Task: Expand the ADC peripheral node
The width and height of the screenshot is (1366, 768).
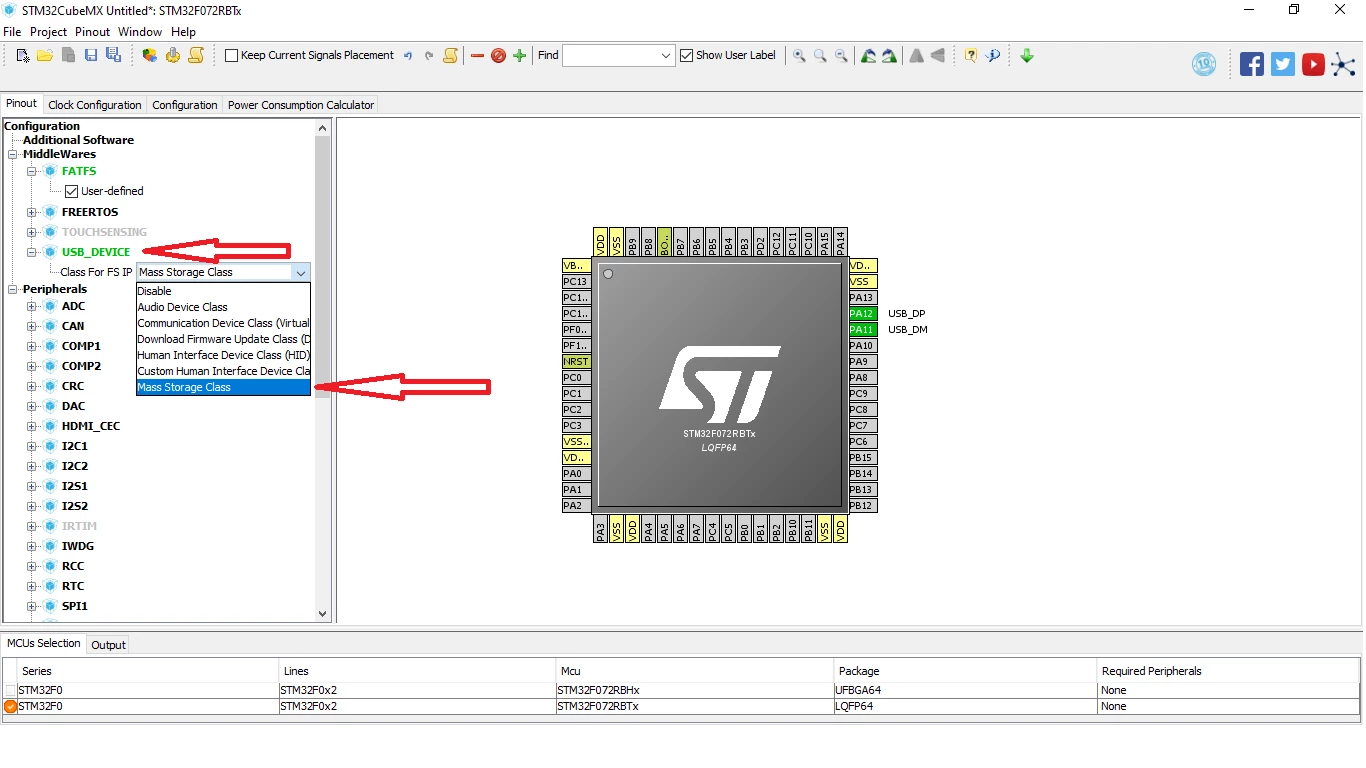Action: point(32,306)
